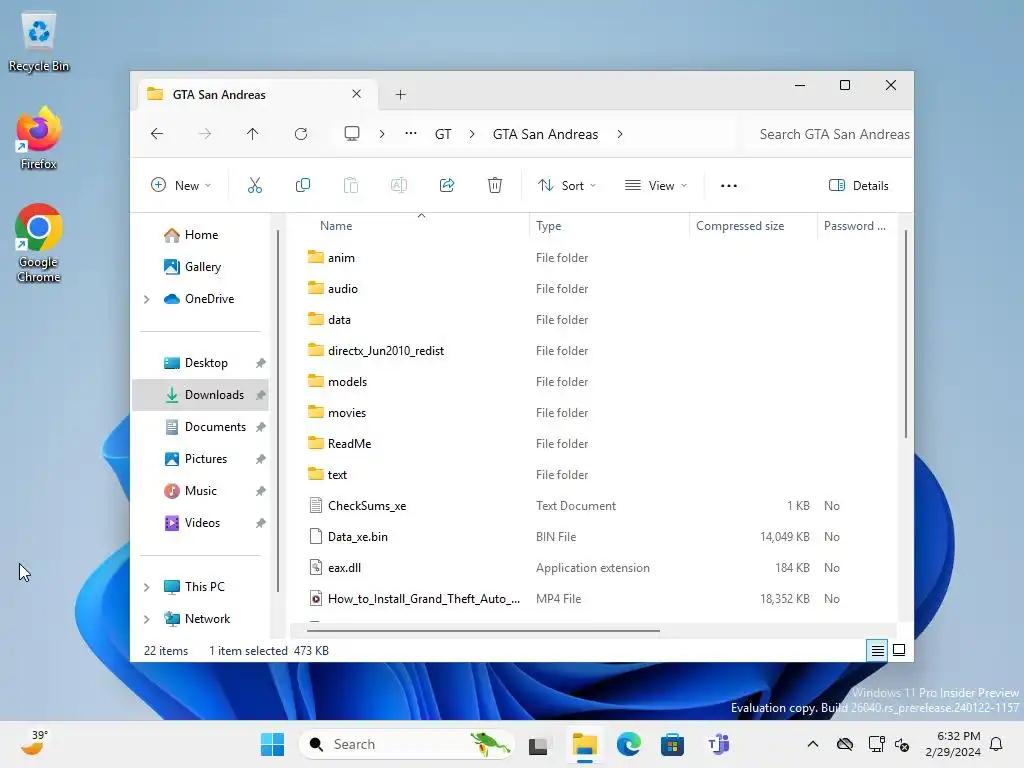
Task: Switch to details list view in status bar
Action: pos(877,650)
